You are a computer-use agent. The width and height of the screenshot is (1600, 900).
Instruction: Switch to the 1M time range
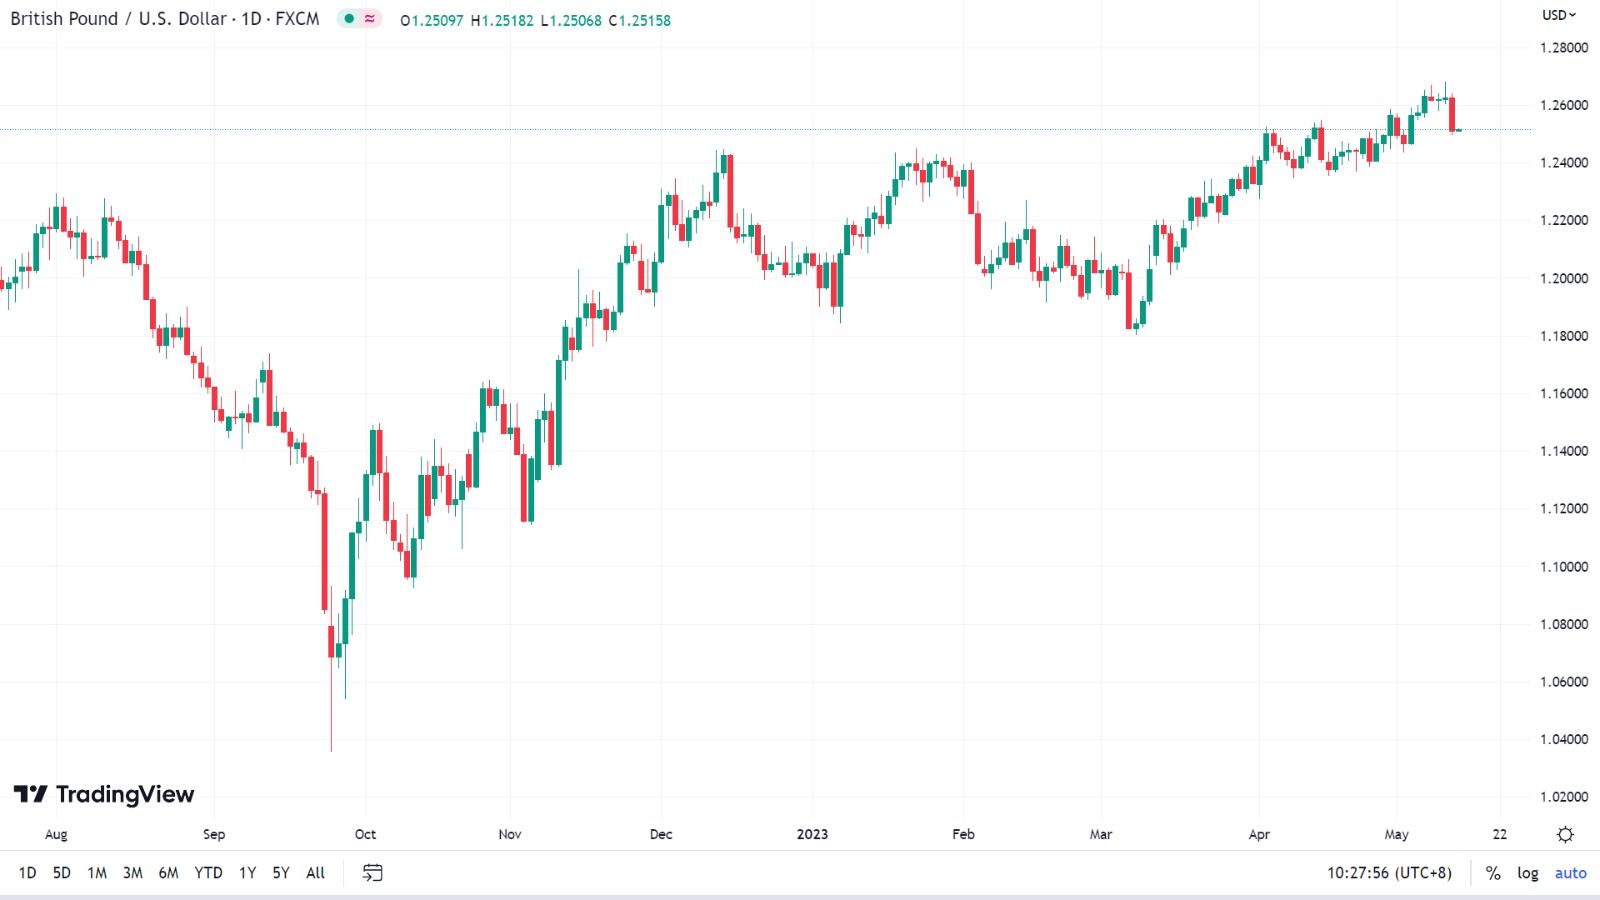(97, 873)
